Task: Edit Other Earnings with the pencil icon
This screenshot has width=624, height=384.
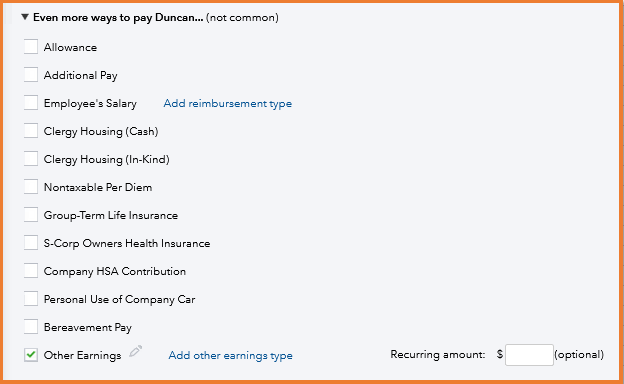Action: coord(135,351)
